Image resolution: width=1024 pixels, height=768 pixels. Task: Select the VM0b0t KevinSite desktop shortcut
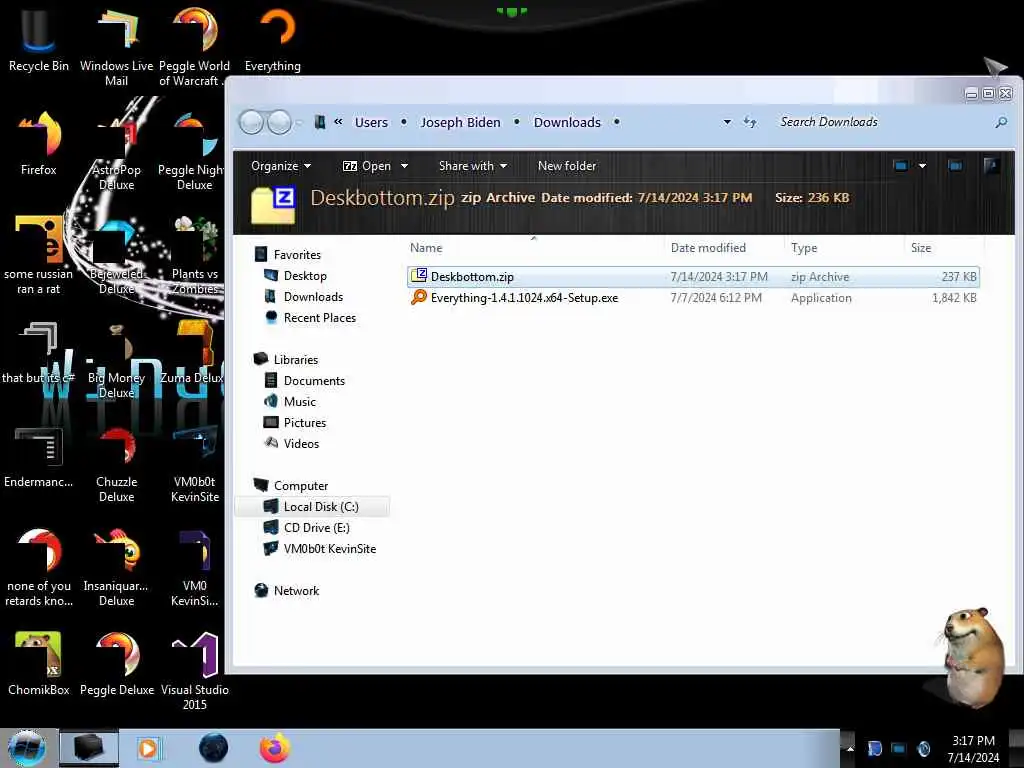point(194,464)
